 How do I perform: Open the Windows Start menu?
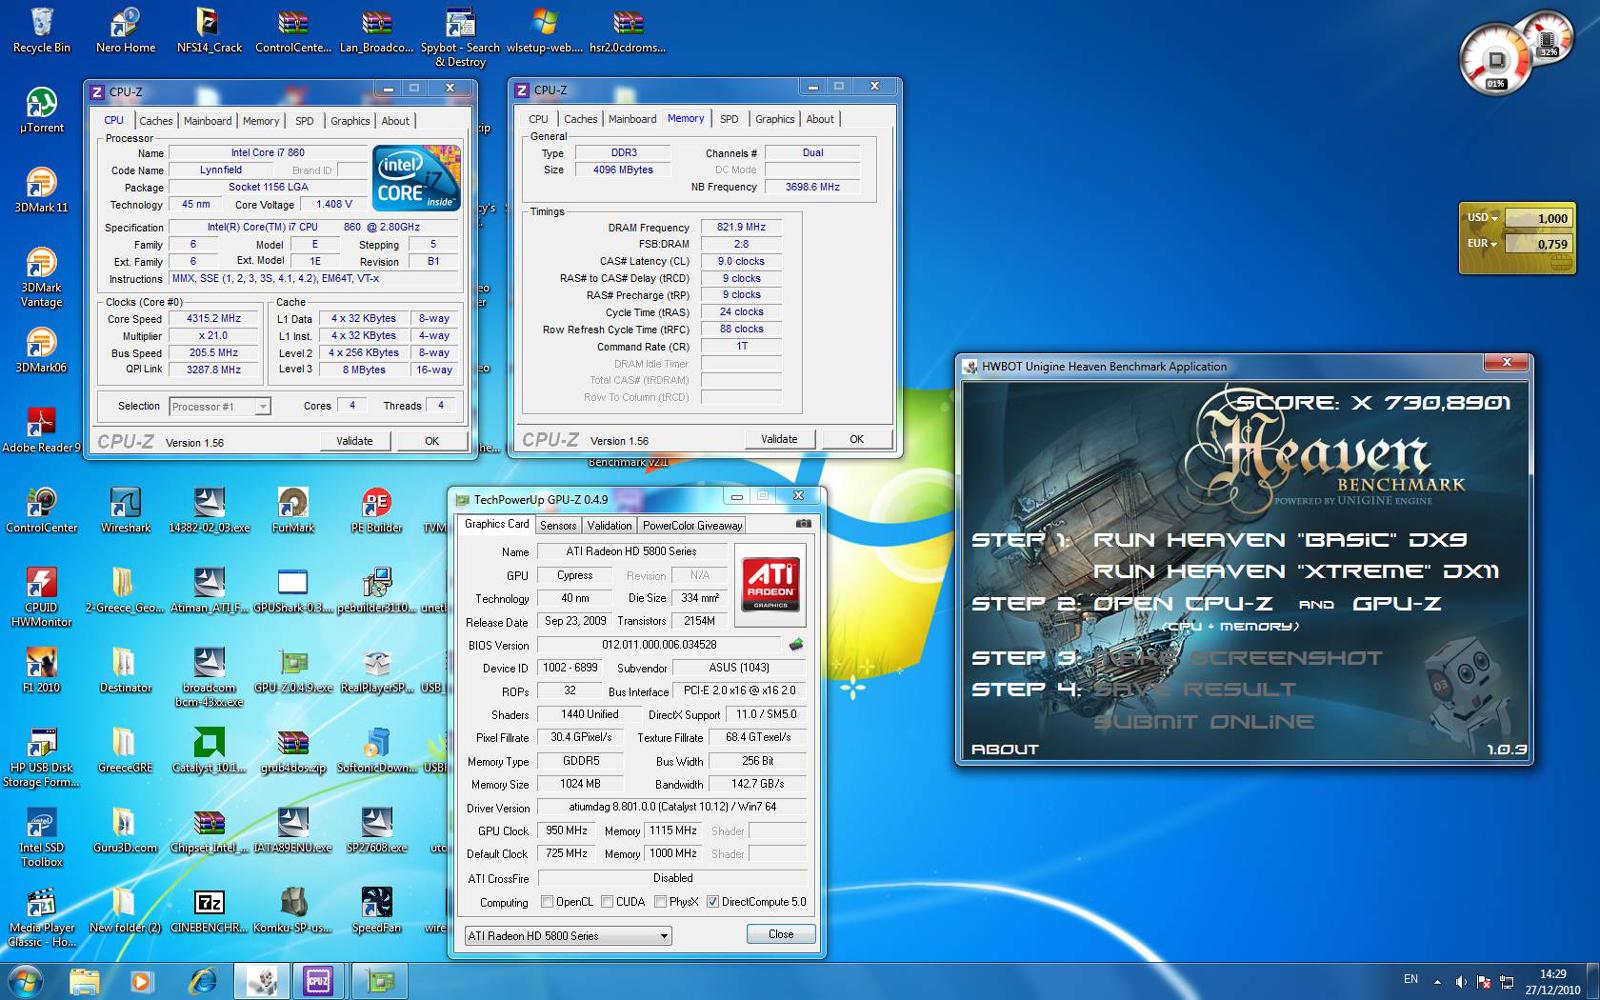click(24, 981)
